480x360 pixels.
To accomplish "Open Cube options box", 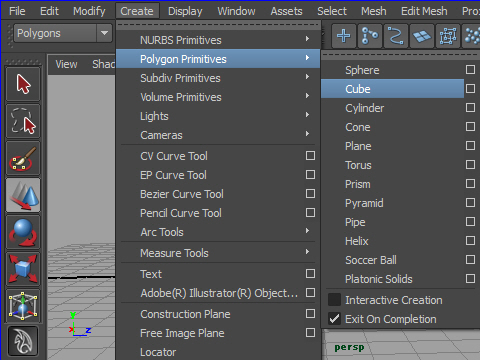I will (x=470, y=89).
